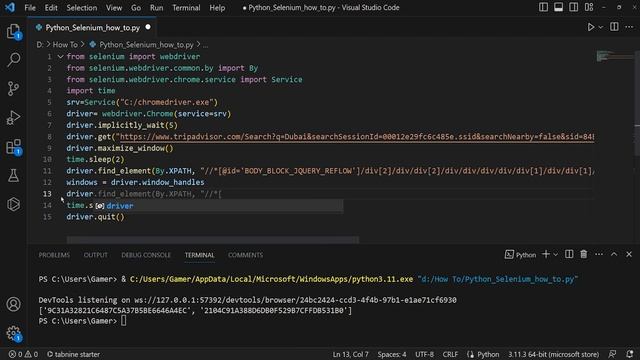Open terminal panel more actions ellipsis

[x=599, y=254]
